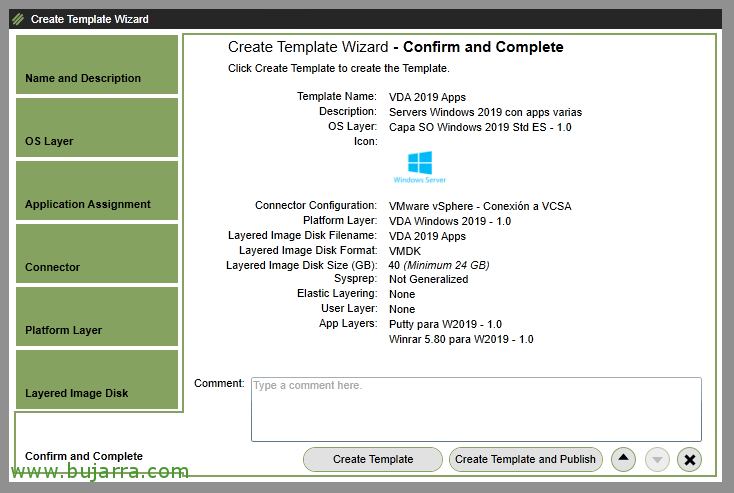Image resolution: width=734 pixels, height=493 pixels.
Task: Click description 'Servers Windows 2019 con apps varias'
Action: tap(485, 112)
